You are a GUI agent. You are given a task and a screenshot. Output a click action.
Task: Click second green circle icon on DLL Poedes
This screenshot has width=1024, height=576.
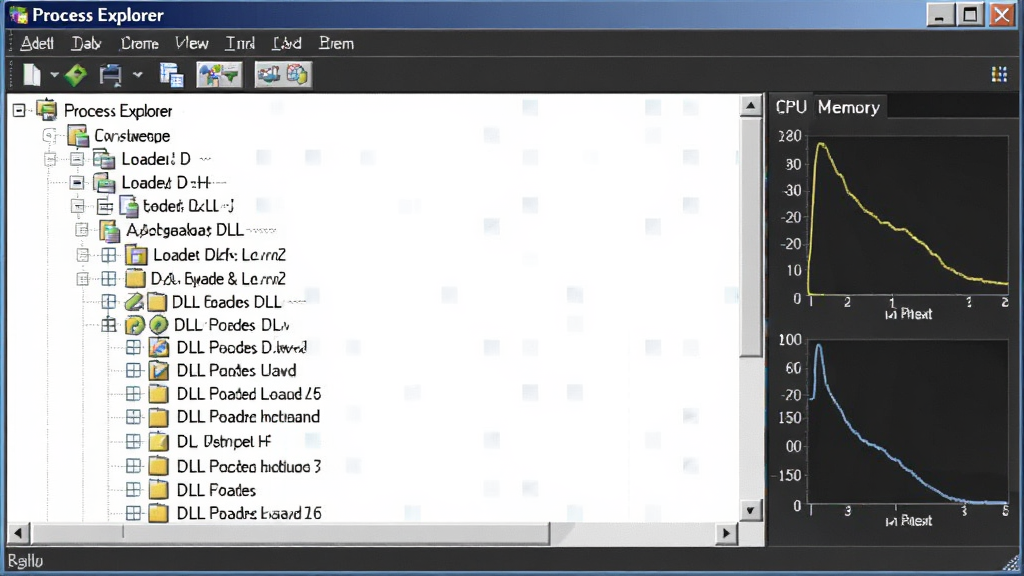(x=158, y=325)
